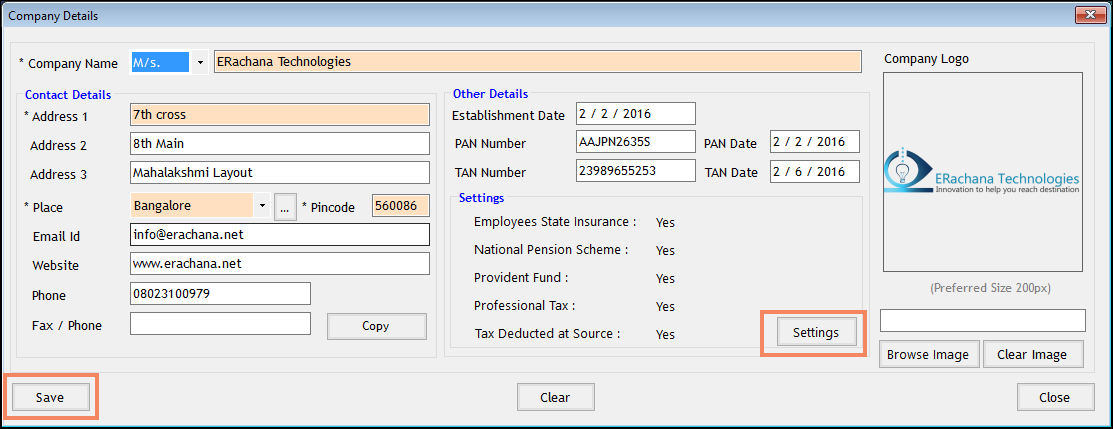Click the Address 1 field with 7th cross
Image resolution: width=1113 pixels, height=429 pixels.
point(280,115)
